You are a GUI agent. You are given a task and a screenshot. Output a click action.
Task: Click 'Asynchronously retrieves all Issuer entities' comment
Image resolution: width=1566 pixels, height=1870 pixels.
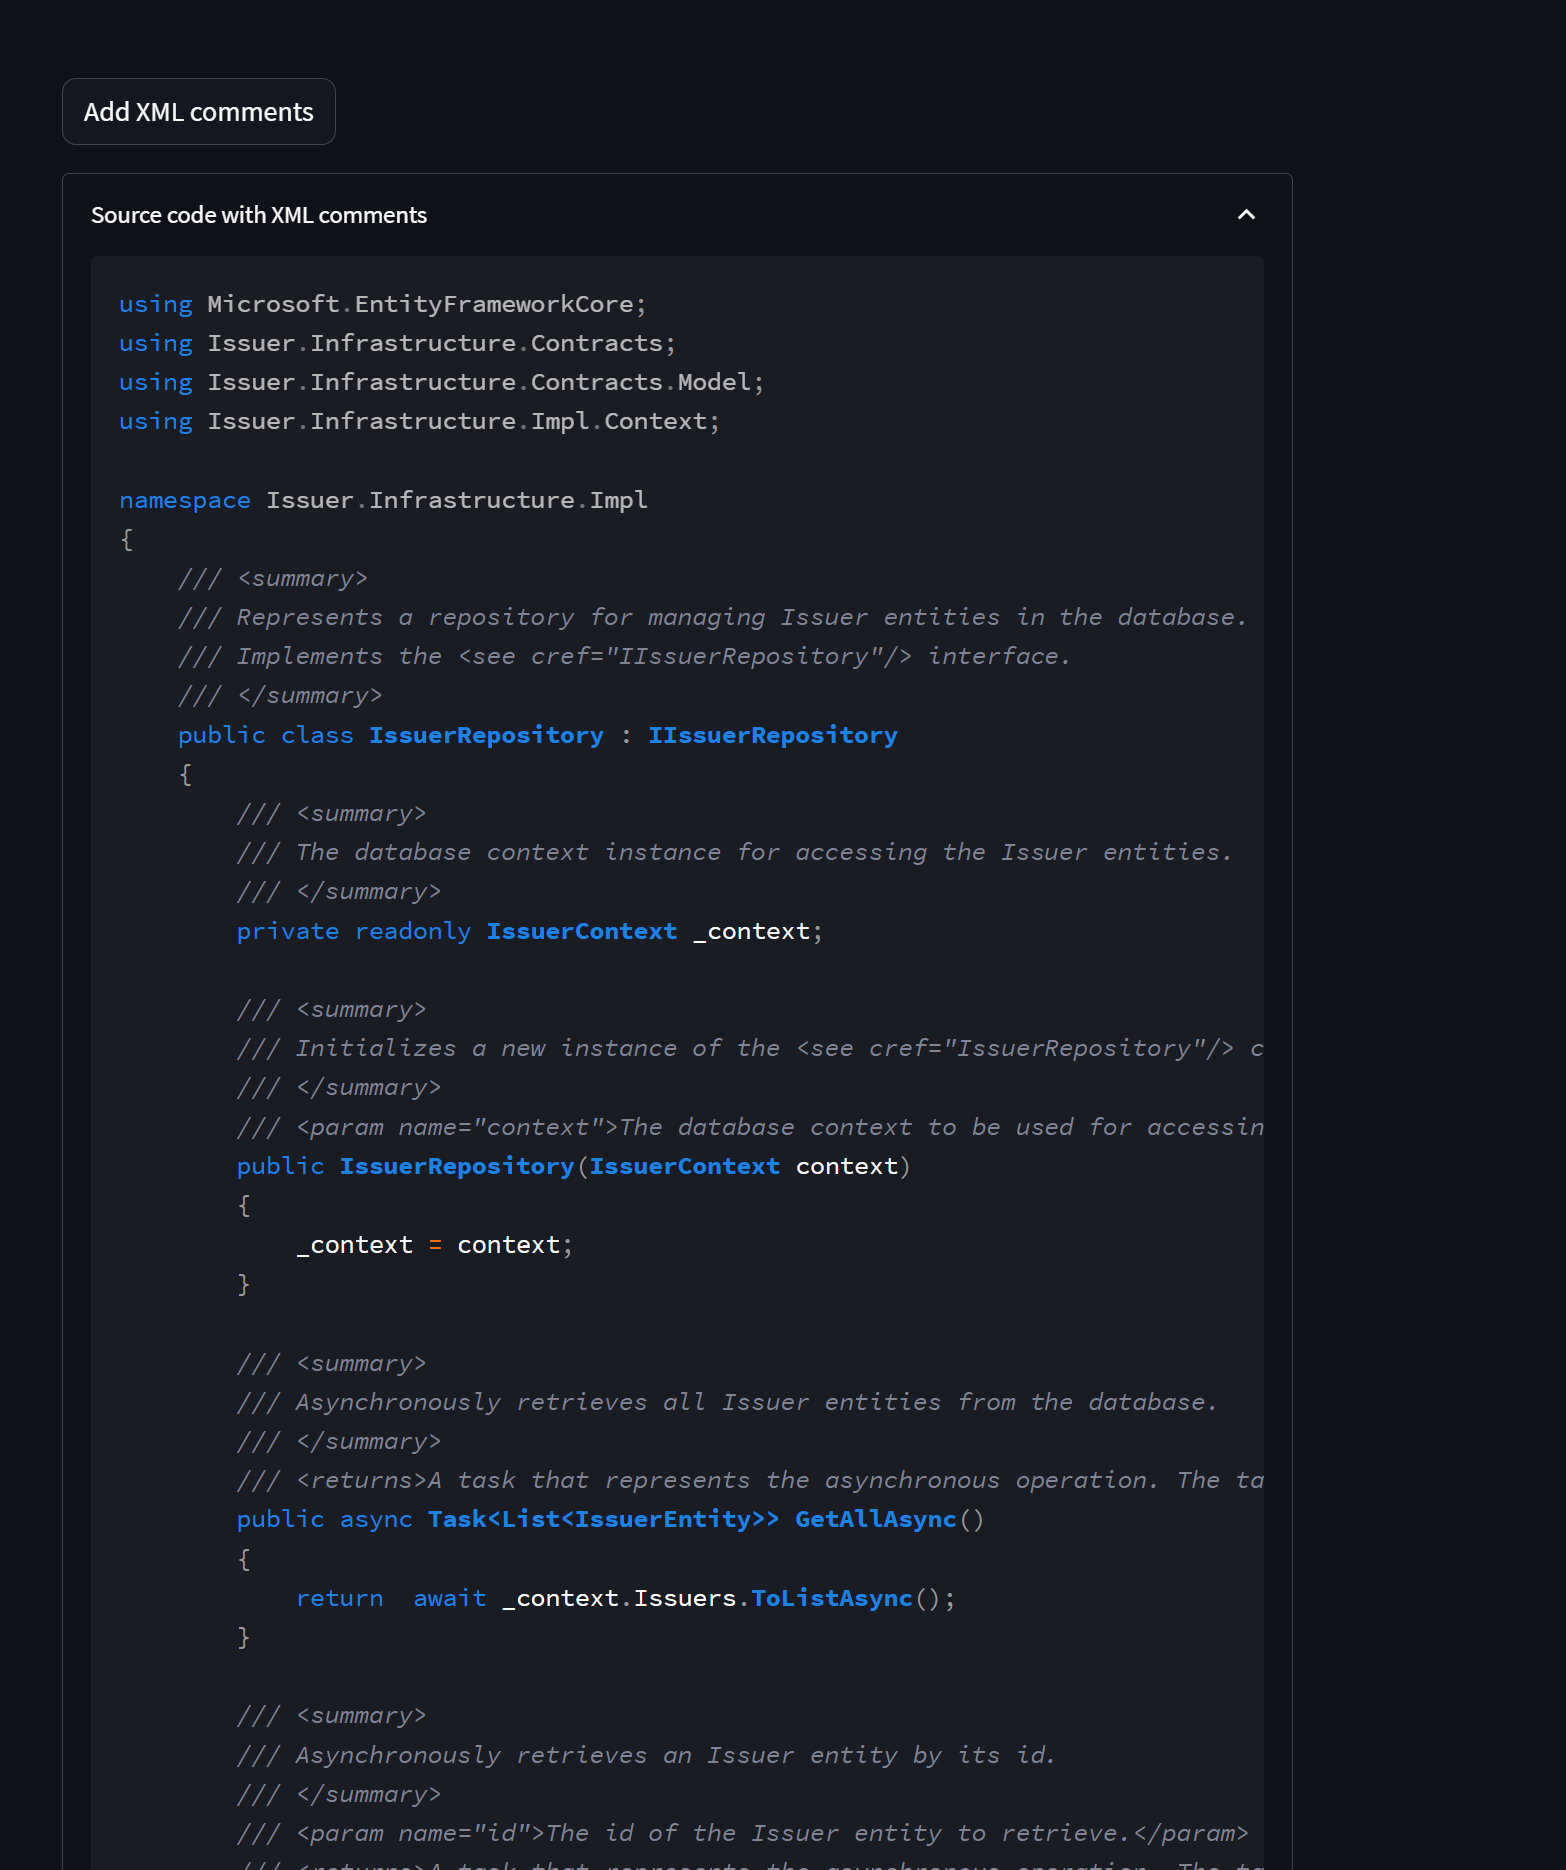(x=728, y=1402)
